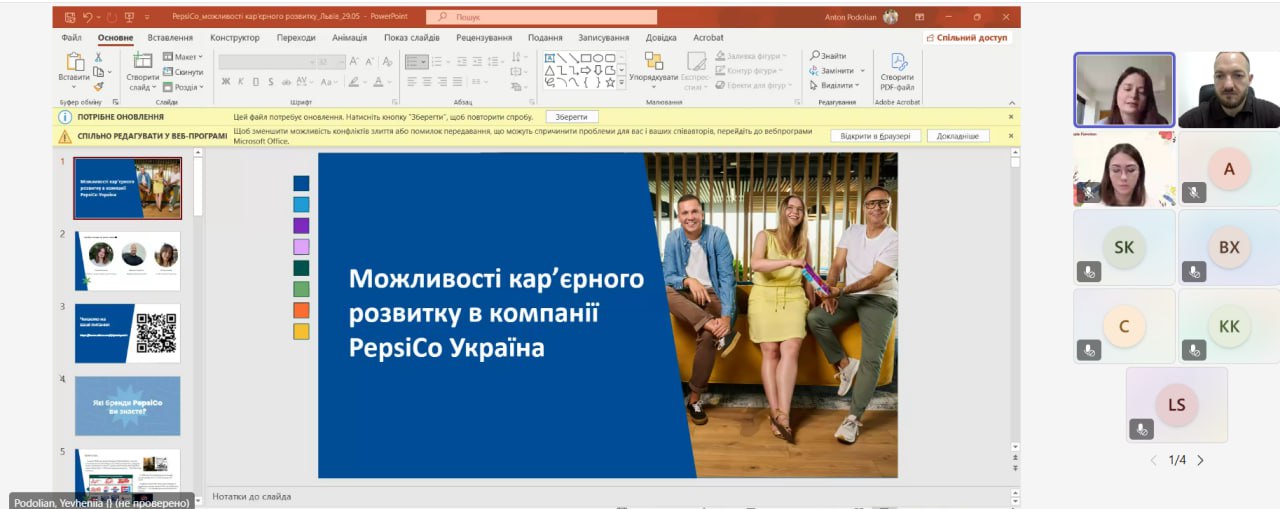Create PDF file via Adobe Acrobat
Screen dimensions: 1280x509
(x=897, y=70)
